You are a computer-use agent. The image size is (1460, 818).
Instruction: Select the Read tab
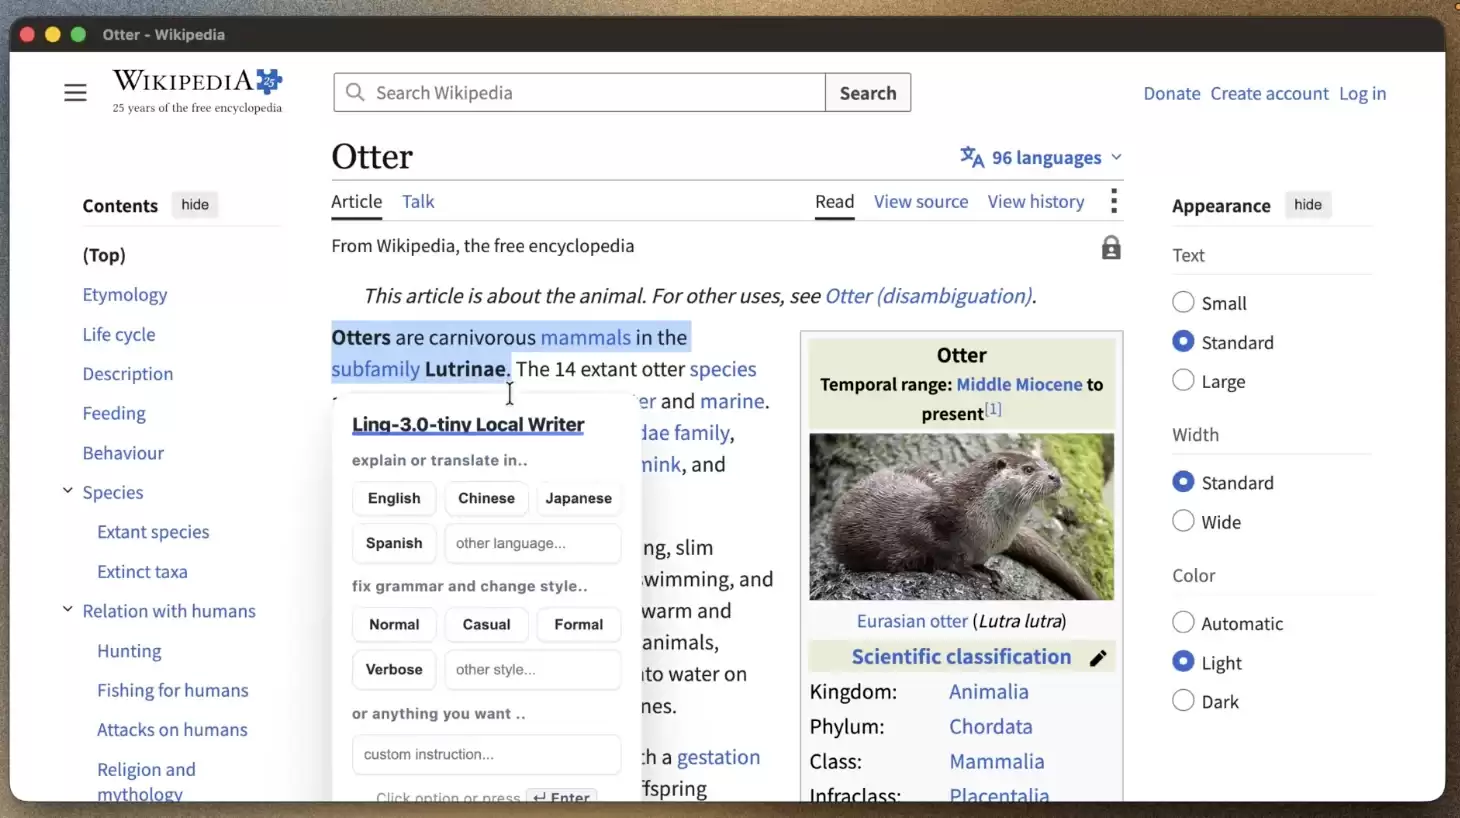click(x=834, y=201)
